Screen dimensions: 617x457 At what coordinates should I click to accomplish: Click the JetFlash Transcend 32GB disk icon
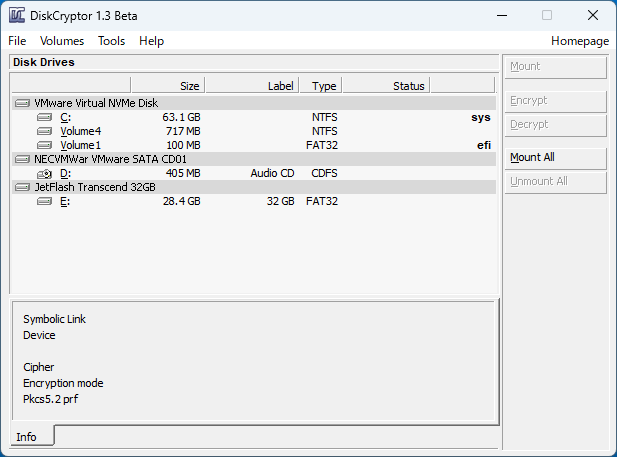click(22, 187)
